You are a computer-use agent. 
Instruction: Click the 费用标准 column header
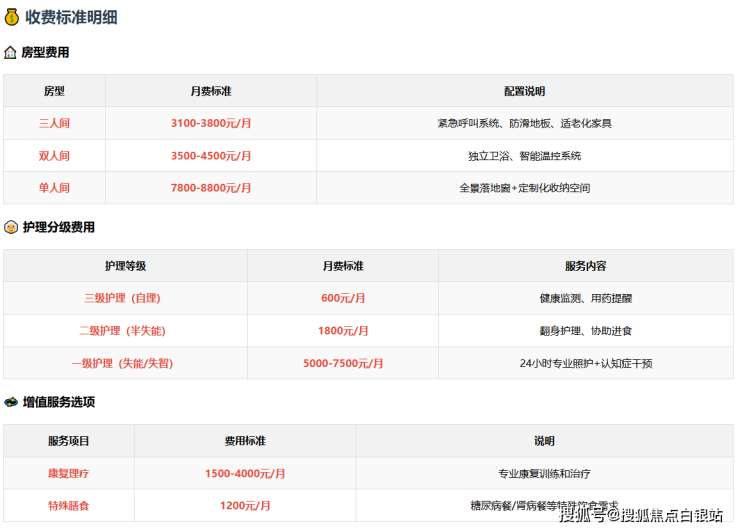(245, 441)
